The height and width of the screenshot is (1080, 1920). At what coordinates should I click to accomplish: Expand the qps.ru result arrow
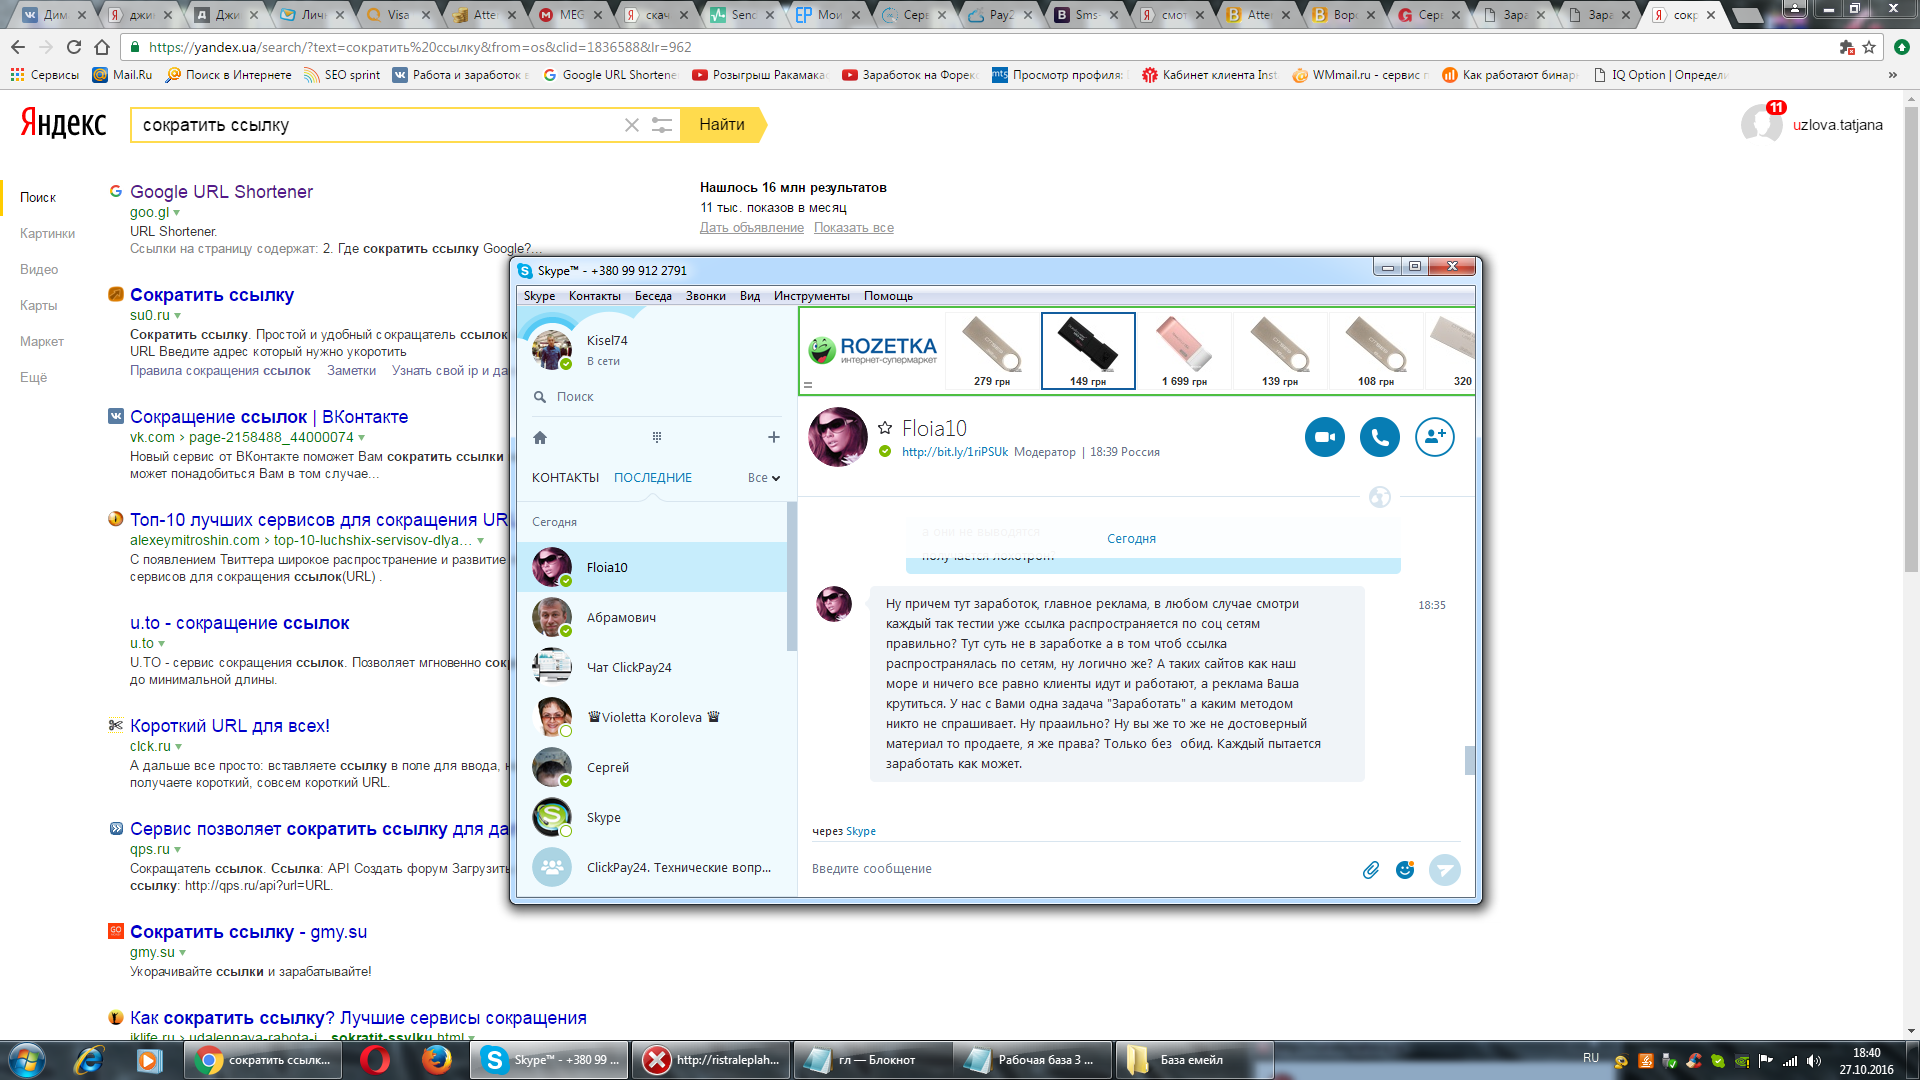[x=178, y=850]
